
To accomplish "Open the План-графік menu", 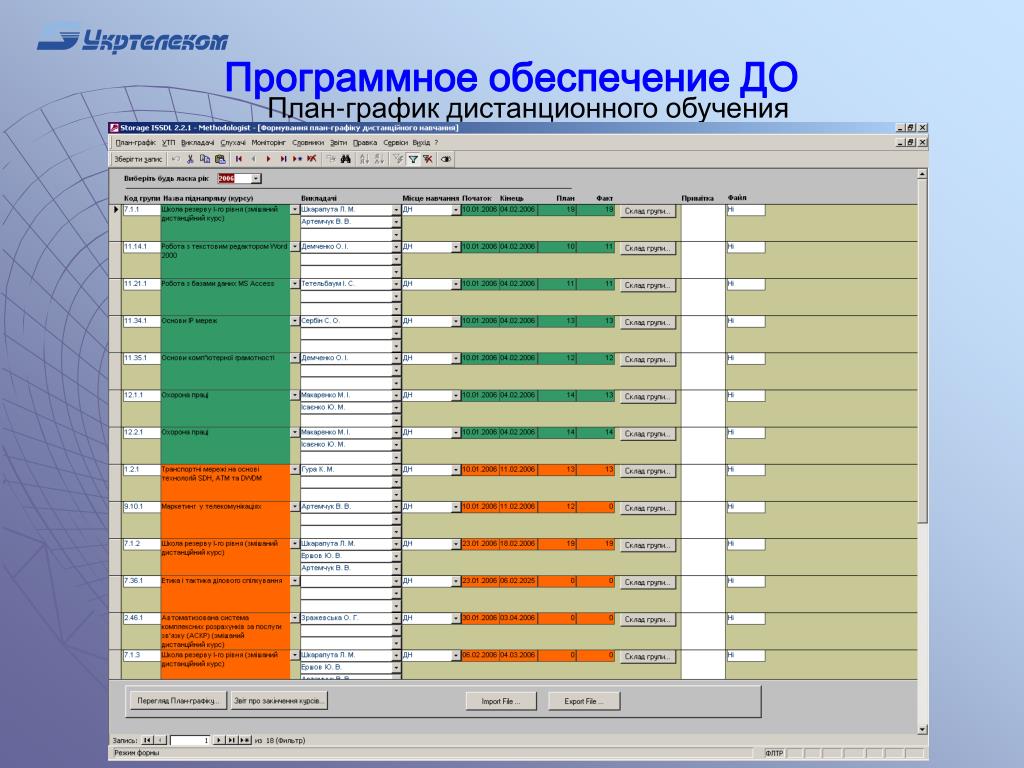I will click(135, 142).
